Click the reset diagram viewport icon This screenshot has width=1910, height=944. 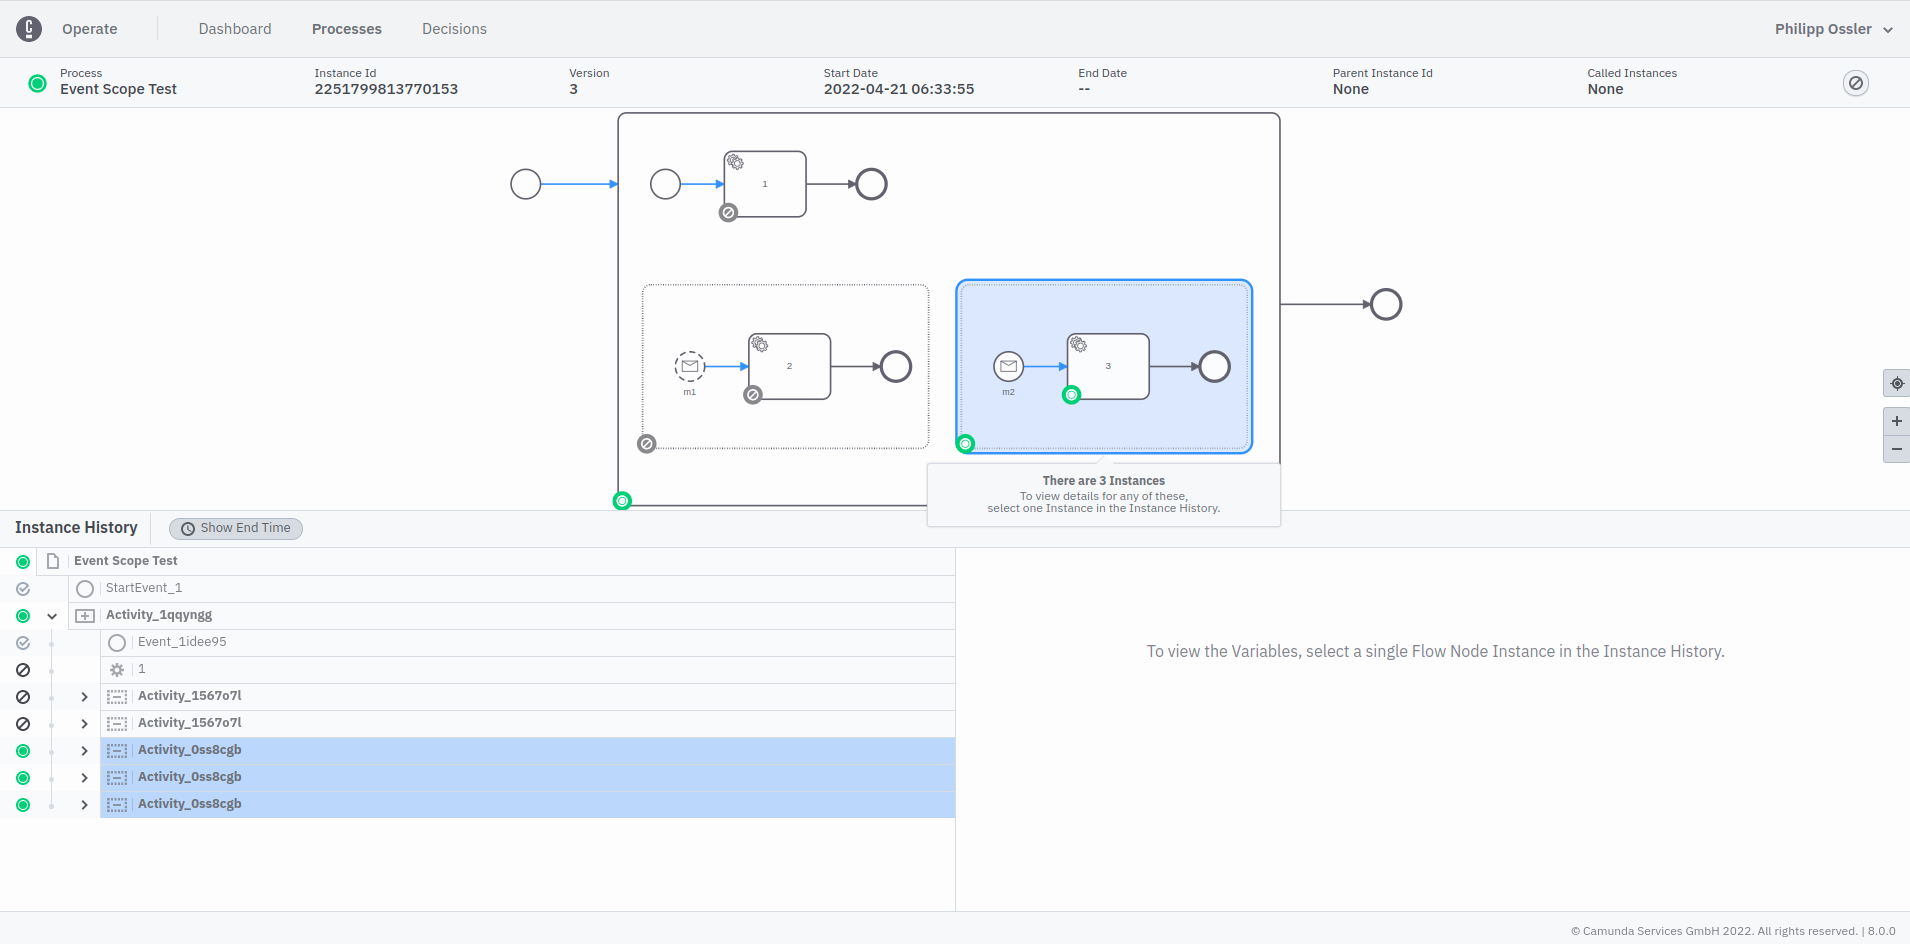point(1896,383)
